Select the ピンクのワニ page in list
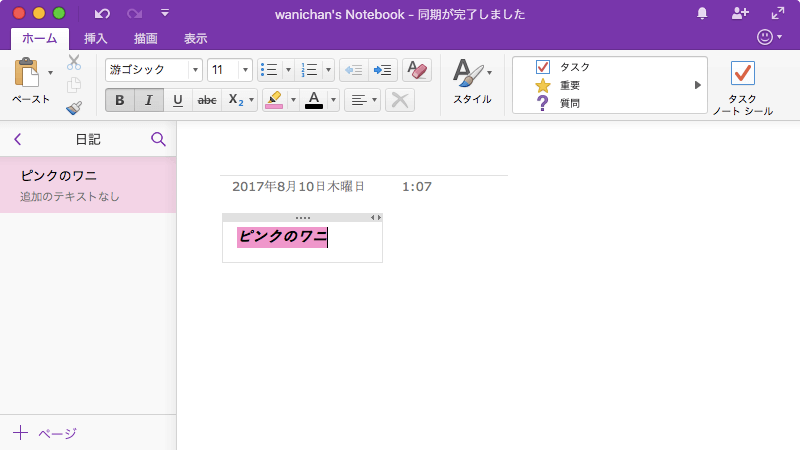This screenshot has height=450, width=800. (x=88, y=185)
